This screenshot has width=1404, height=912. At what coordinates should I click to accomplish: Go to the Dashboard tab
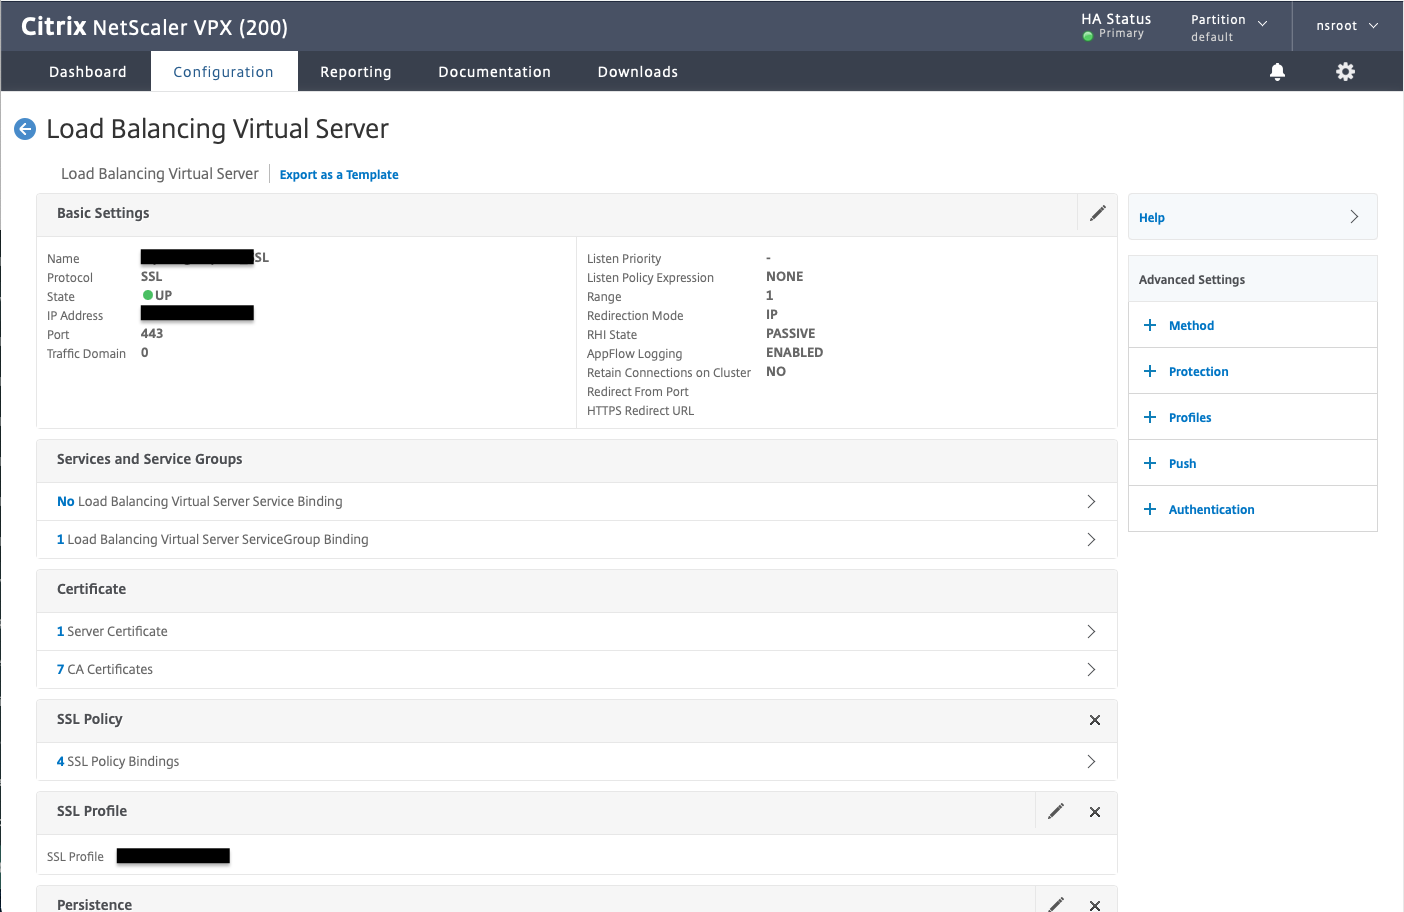pyautogui.click(x=88, y=72)
